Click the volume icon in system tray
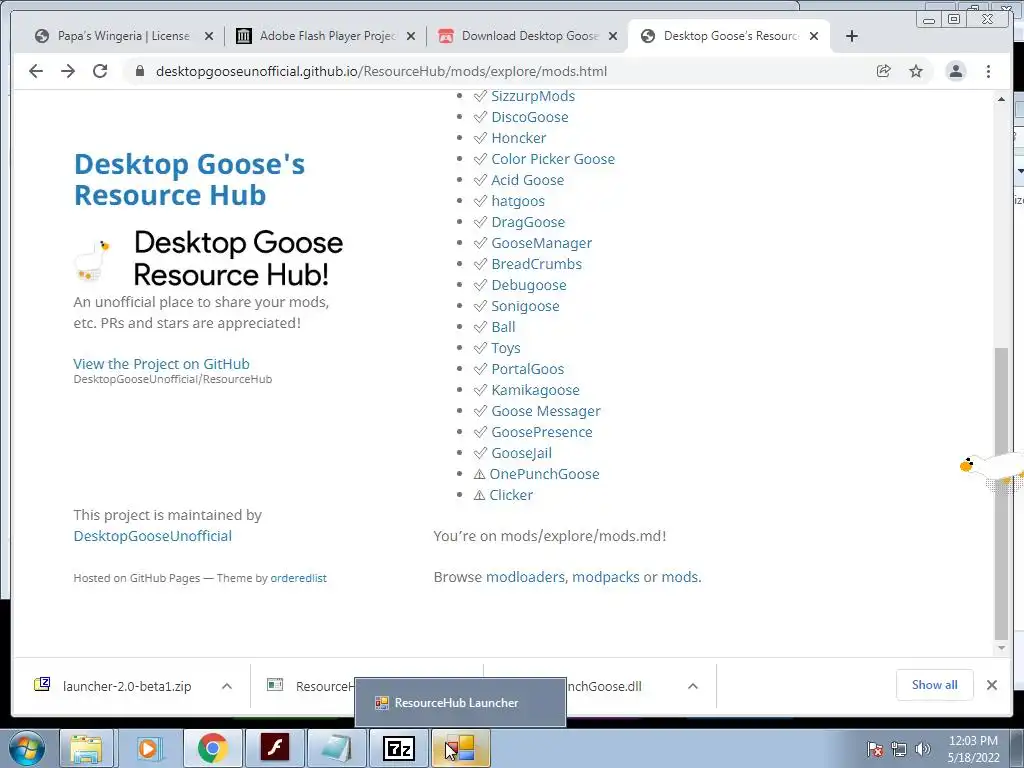The width and height of the screenshot is (1024, 768). [x=922, y=749]
